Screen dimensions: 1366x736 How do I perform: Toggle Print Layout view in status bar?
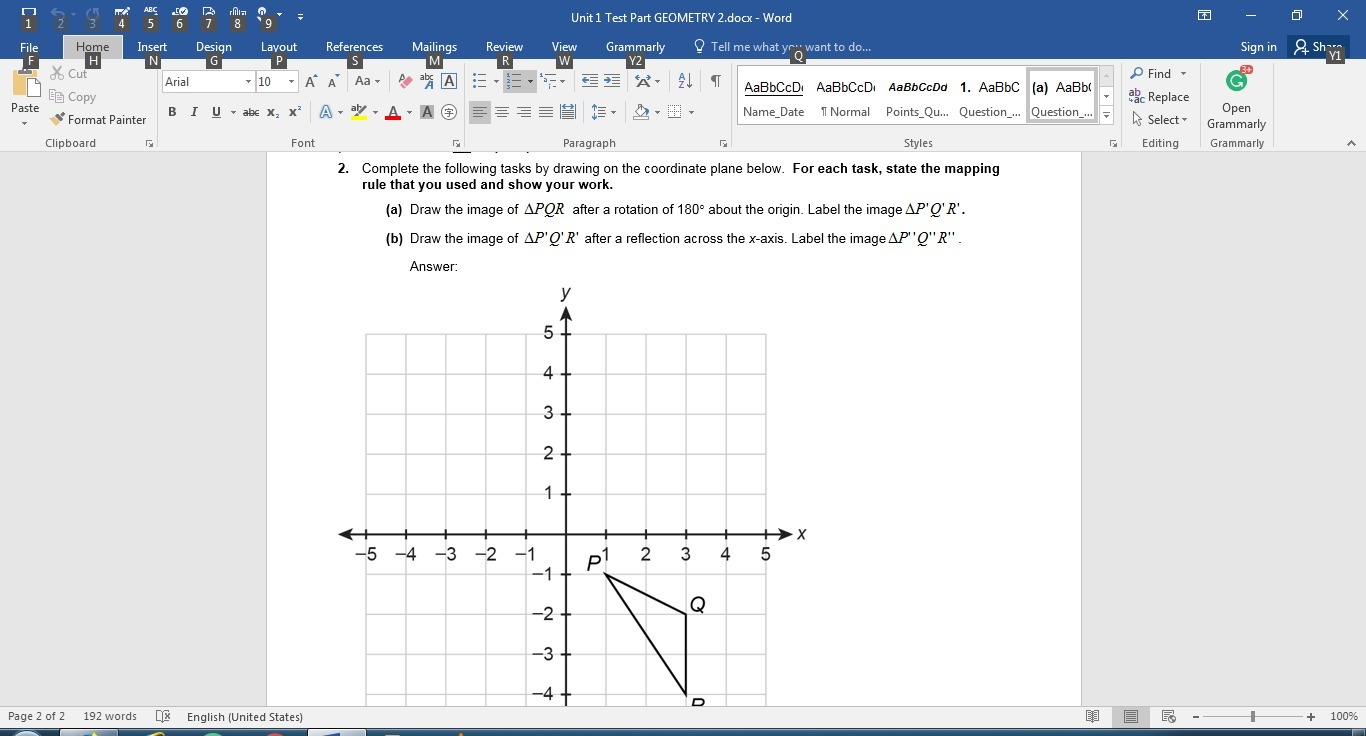[1131, 716]
